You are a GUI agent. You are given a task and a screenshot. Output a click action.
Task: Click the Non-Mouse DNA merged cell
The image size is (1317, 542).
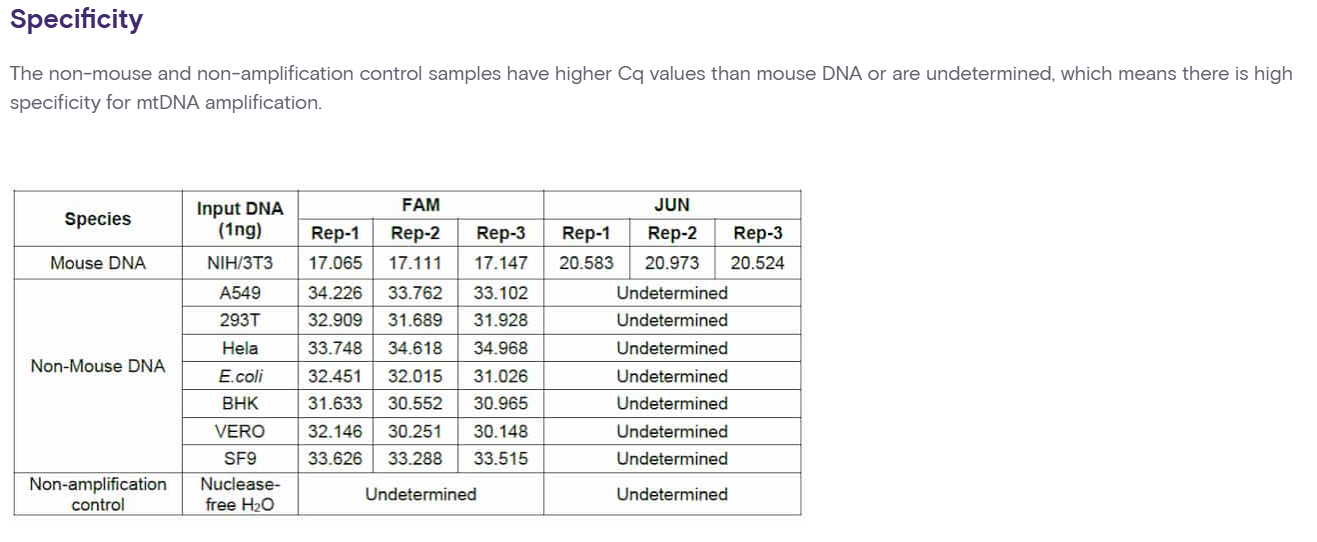click(98, 366)
